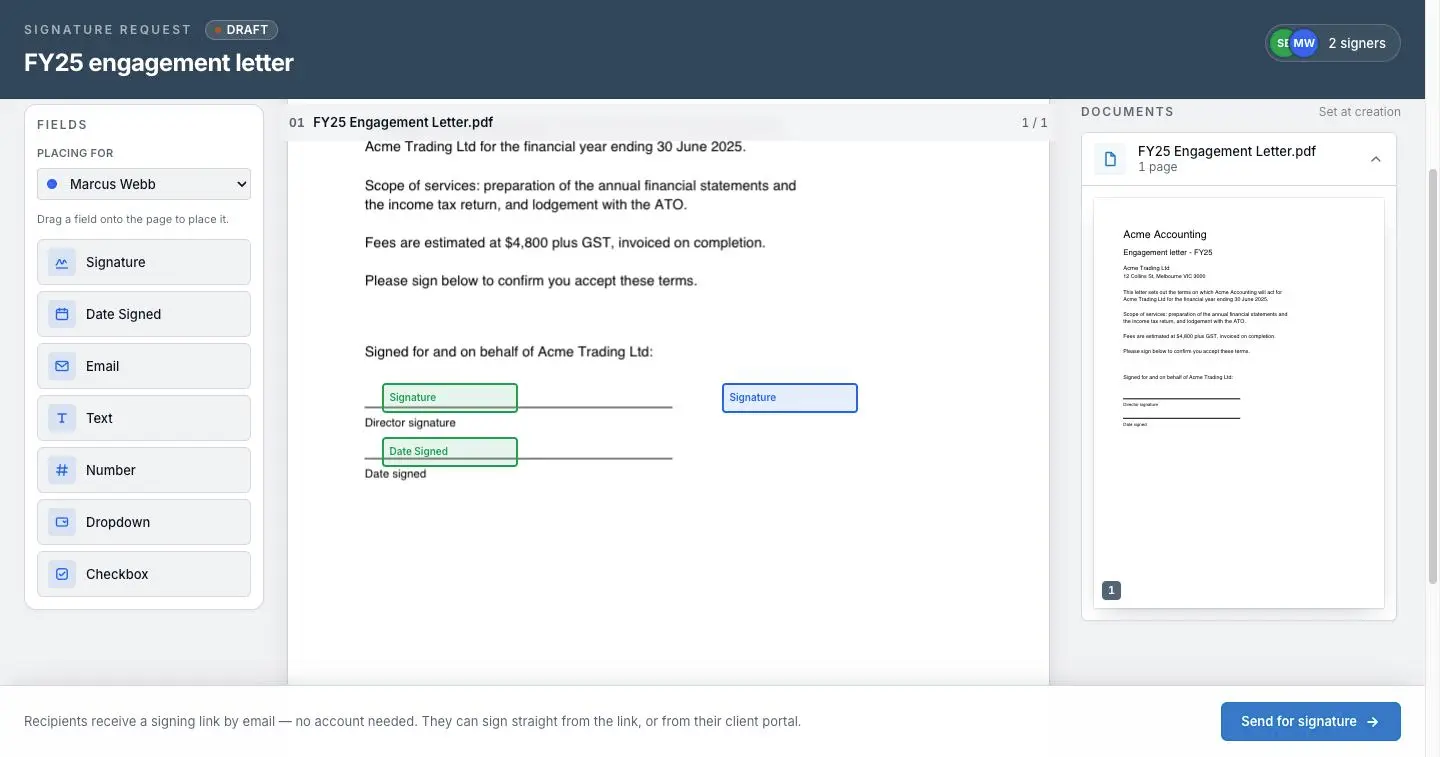The height and width of the screenshot is (757, 1440).
Task: Open the Placing For Marcus Webb dropdown
Action: (x=144, y=184)
